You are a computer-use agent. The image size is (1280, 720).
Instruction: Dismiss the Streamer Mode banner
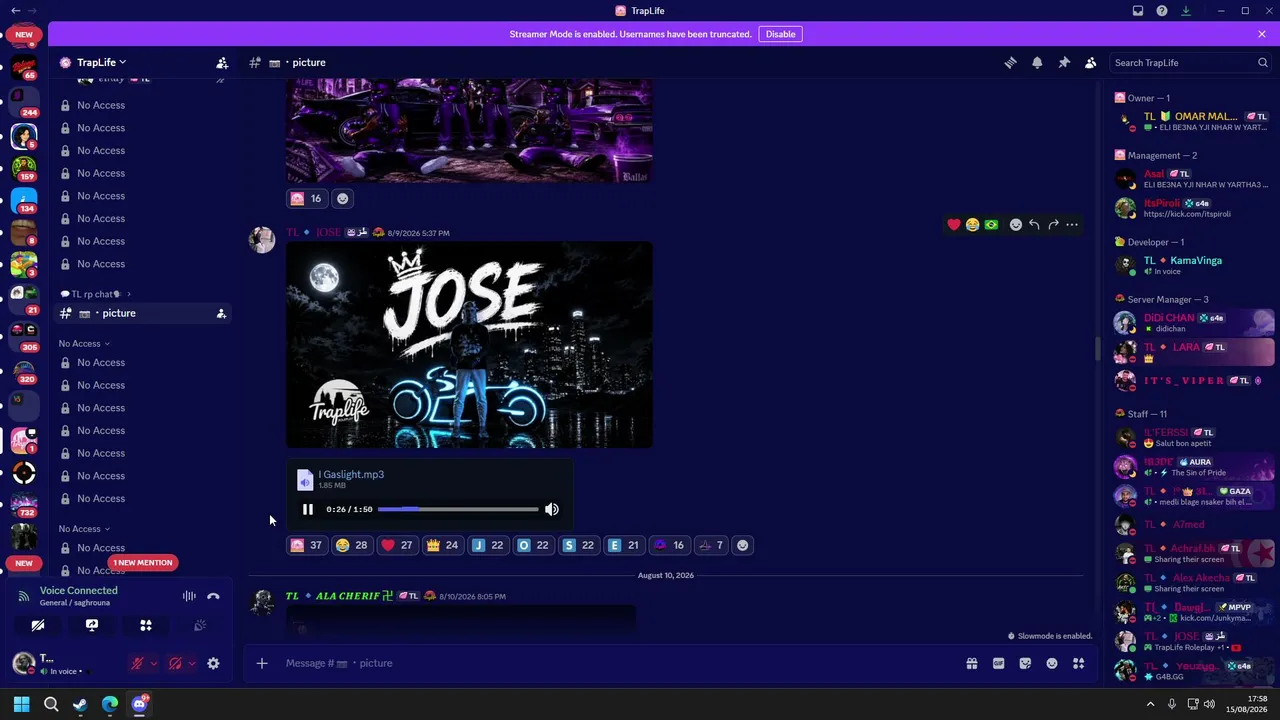coord(1262,34)
